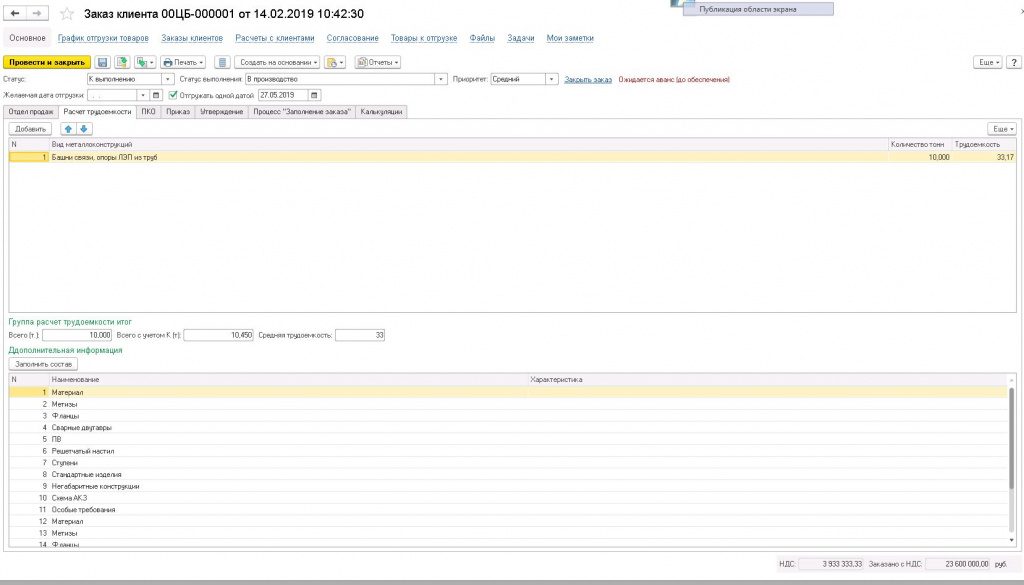Open the top-right Еще menu

tap(987, 63)
